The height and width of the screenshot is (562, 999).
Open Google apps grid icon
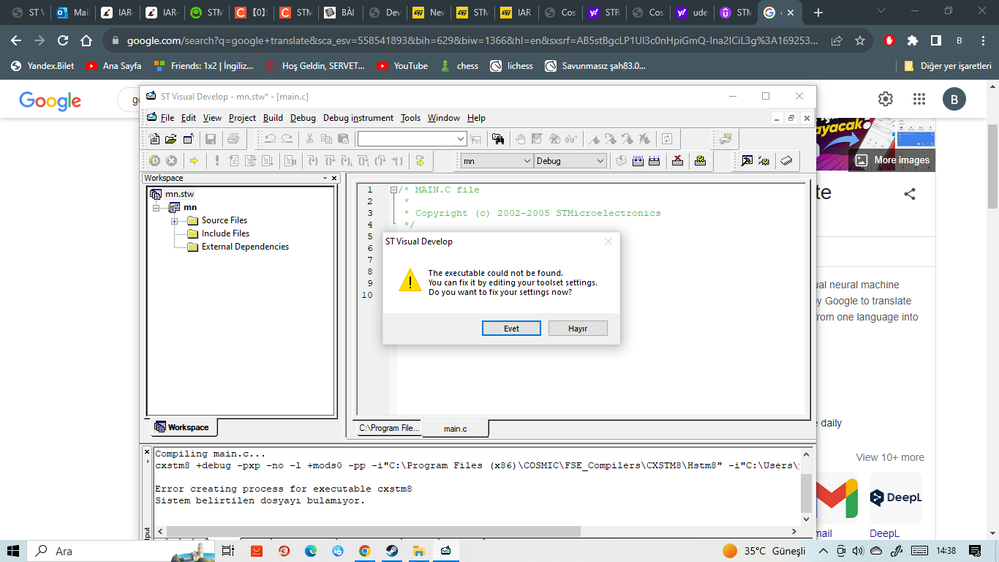pos(919,99)
